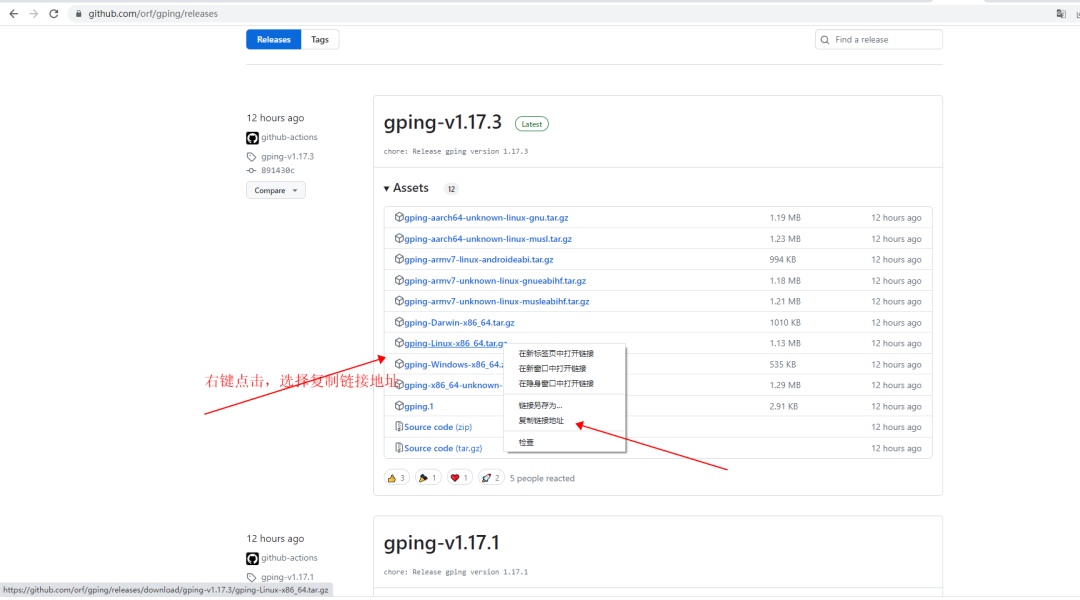Viewport: 1080px width, 600px height.
Task: Open the gping-v1.17.3 tag link in sidebar
Action: pos(287,156)
